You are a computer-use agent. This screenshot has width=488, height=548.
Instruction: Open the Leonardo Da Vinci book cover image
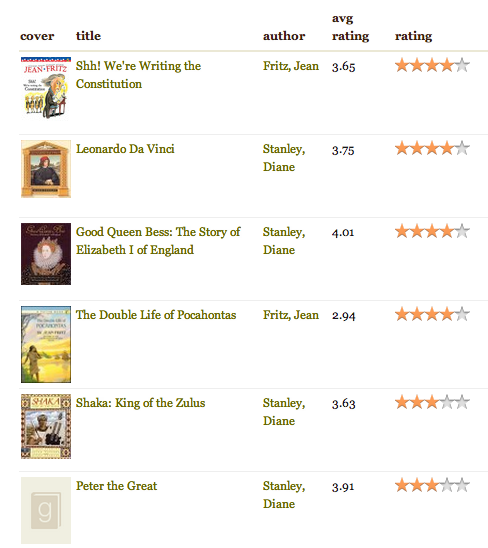[46, 169]
